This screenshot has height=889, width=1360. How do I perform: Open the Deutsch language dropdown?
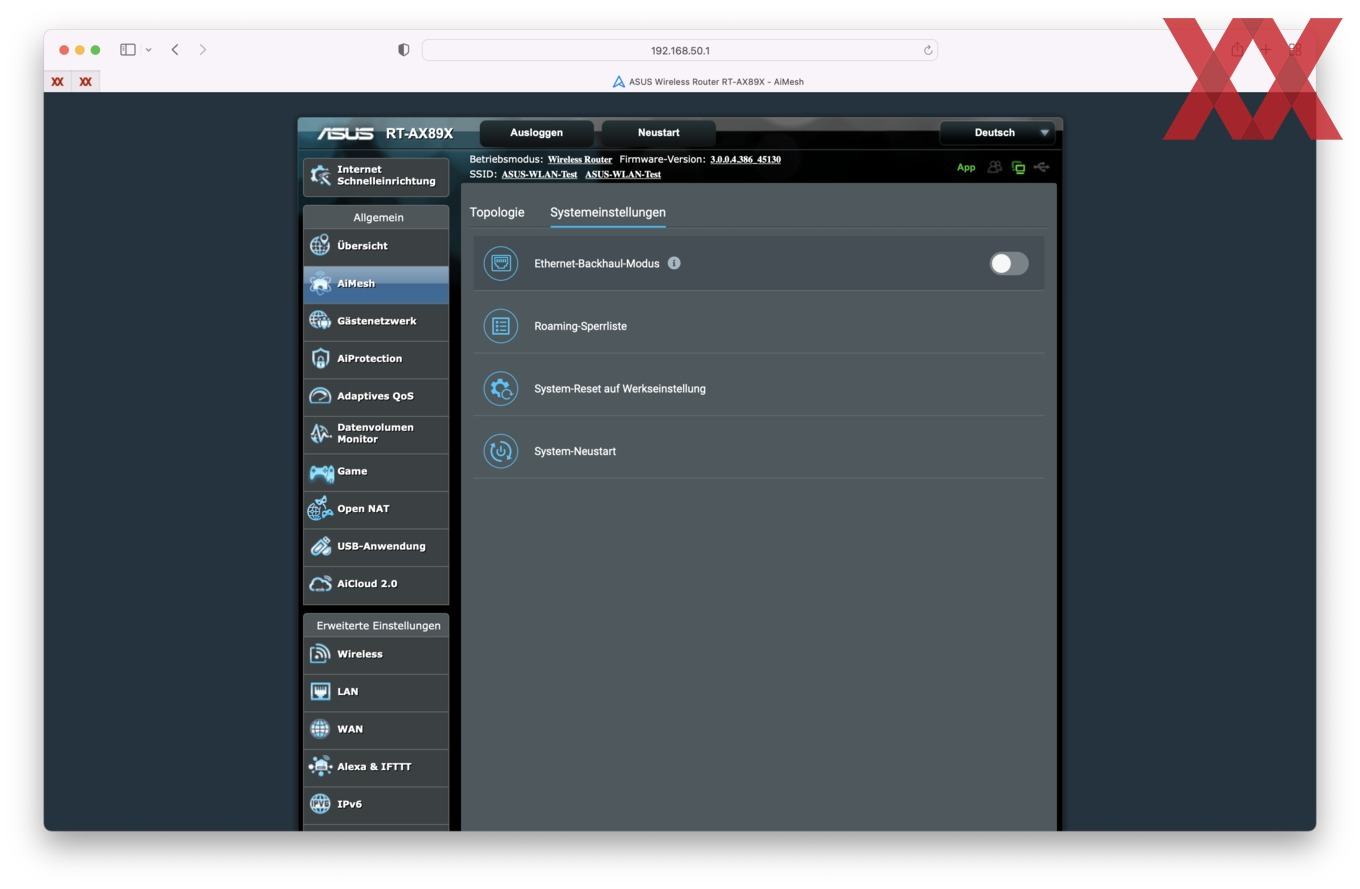click(x=998, y=133)
